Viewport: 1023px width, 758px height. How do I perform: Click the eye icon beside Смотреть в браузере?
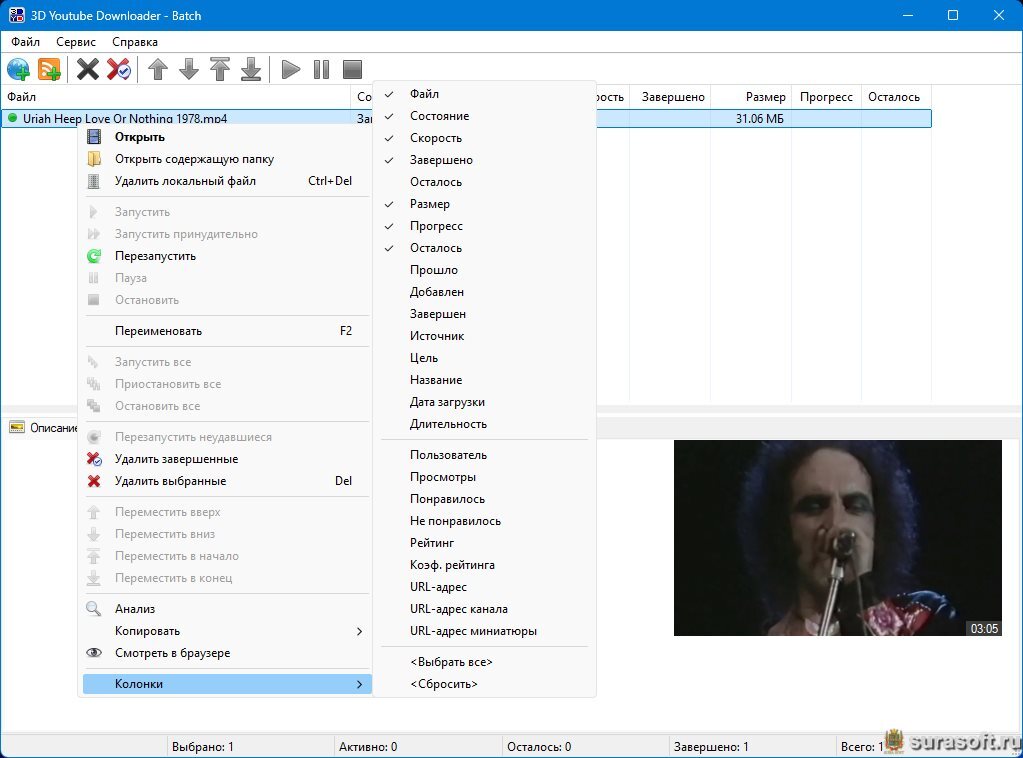pyautogui.click(x=94, y=653)
